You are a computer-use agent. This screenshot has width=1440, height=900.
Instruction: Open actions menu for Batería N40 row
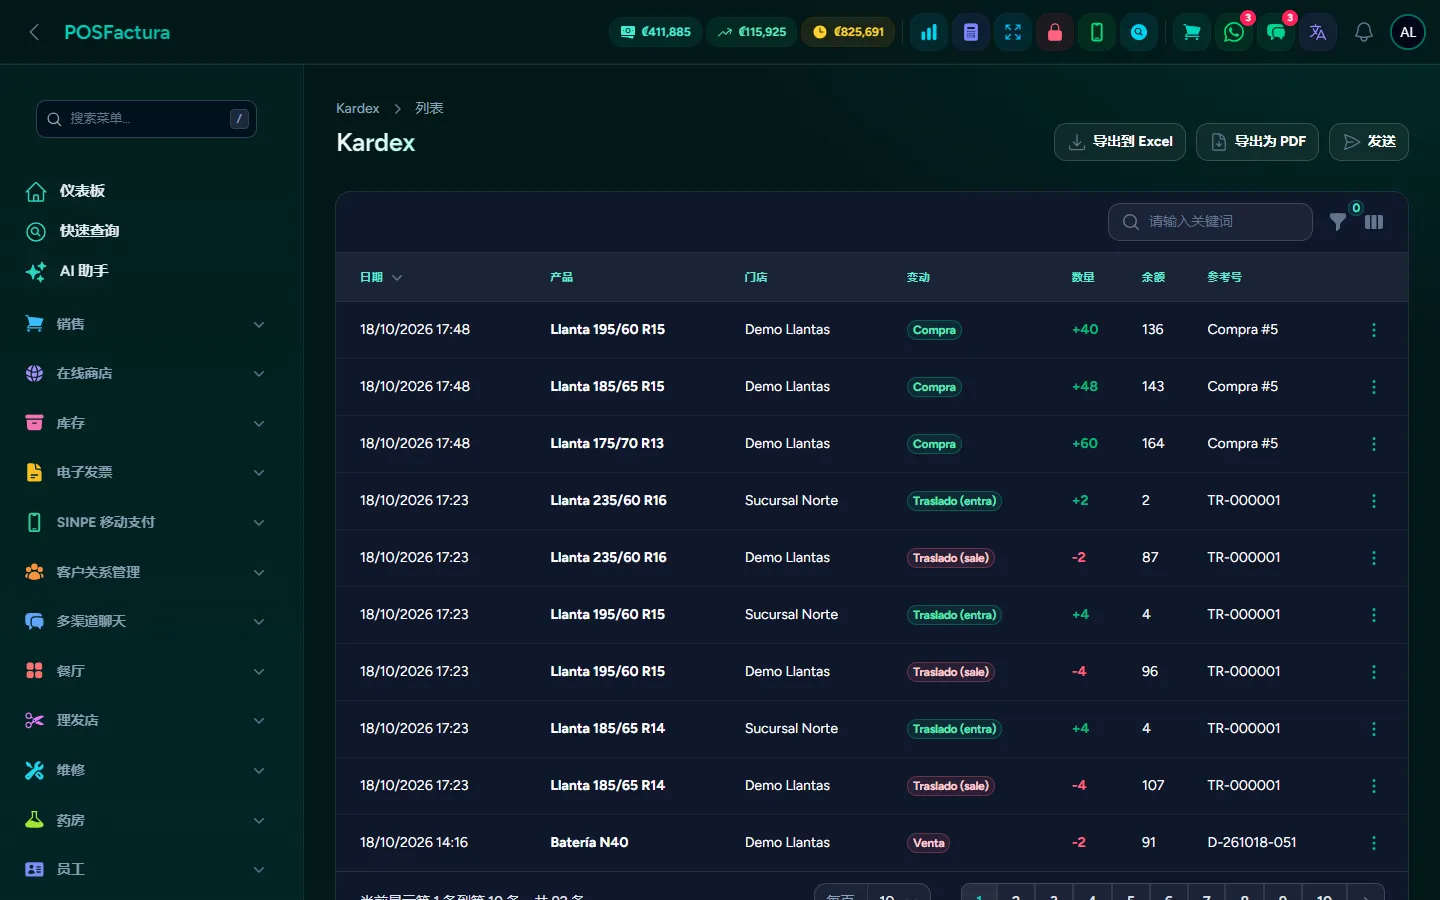point(1374,843)
